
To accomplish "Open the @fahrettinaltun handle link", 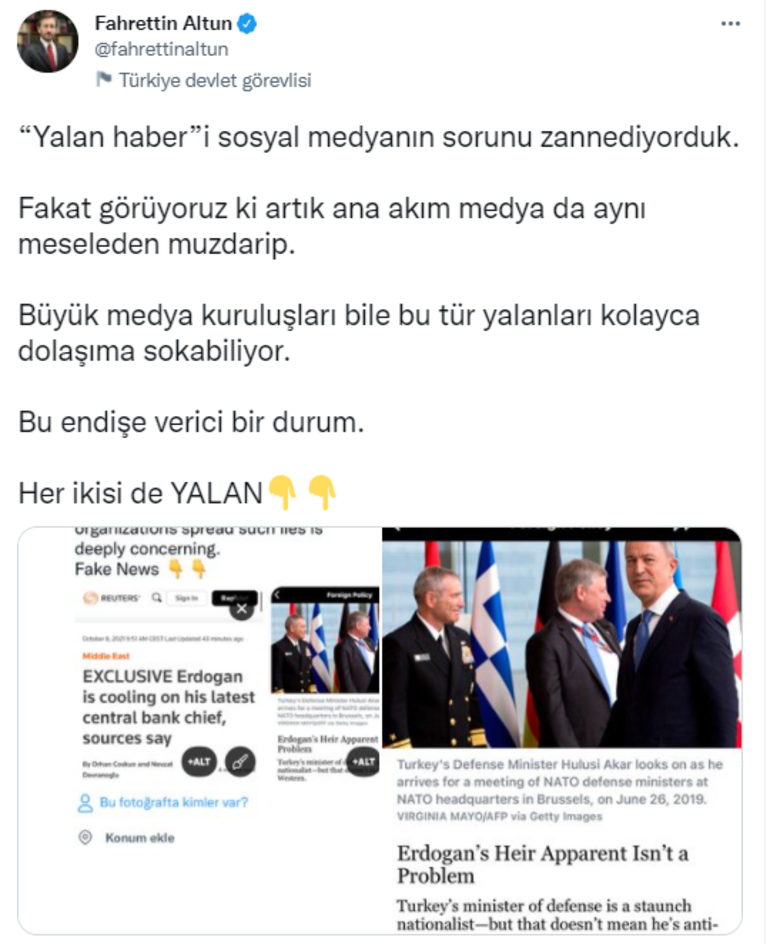I will [x=161, y=49].
